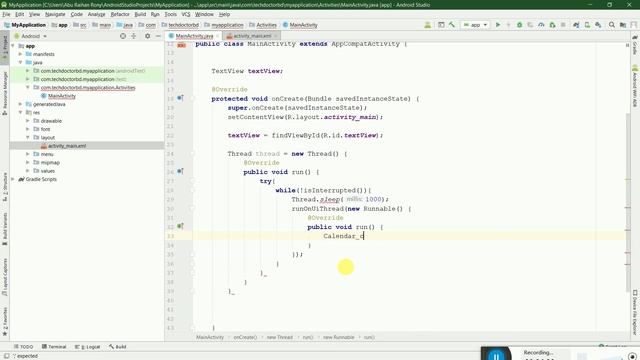Collapse the layout folder

pos(28,138)
